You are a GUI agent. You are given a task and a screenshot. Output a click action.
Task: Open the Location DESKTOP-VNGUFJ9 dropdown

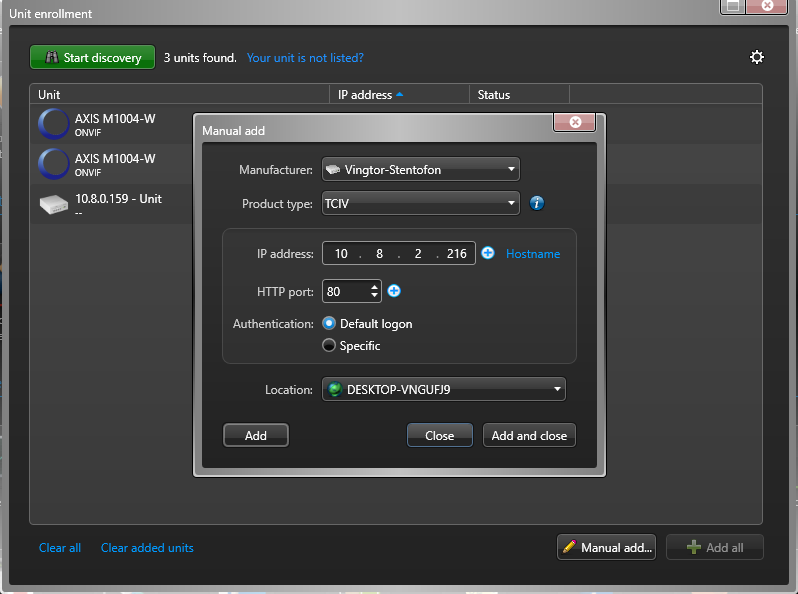coord(443,390)
